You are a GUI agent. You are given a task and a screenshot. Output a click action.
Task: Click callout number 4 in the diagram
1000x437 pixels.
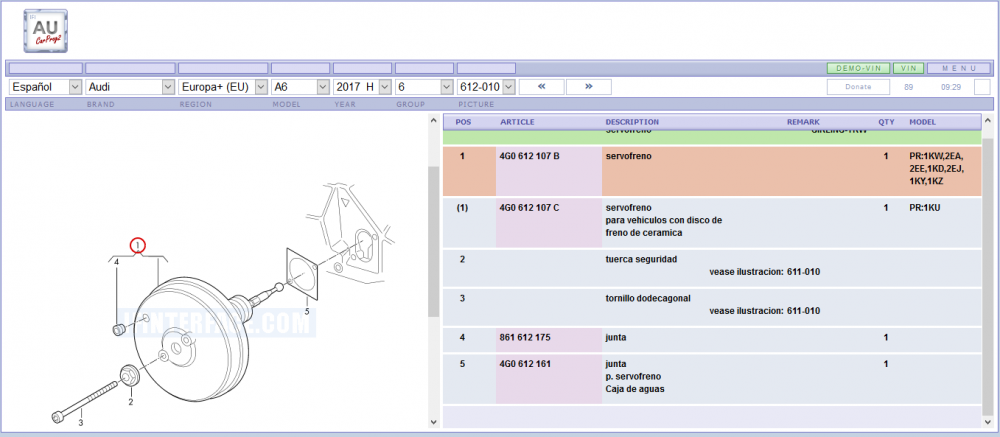[117, 262]
